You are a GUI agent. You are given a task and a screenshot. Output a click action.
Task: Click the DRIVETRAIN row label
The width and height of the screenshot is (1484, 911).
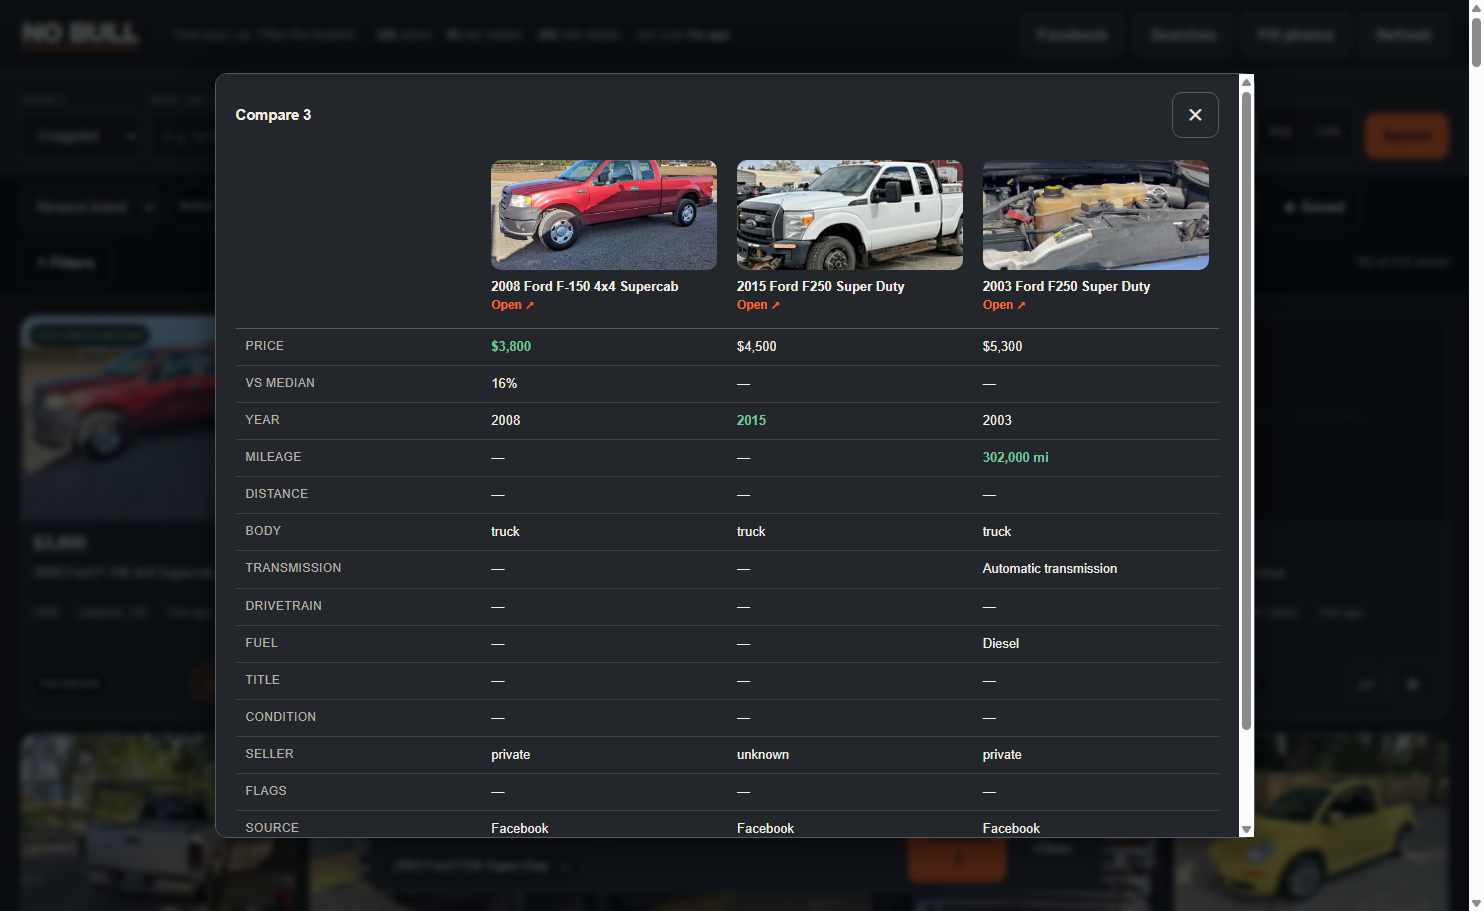[284, 606]
